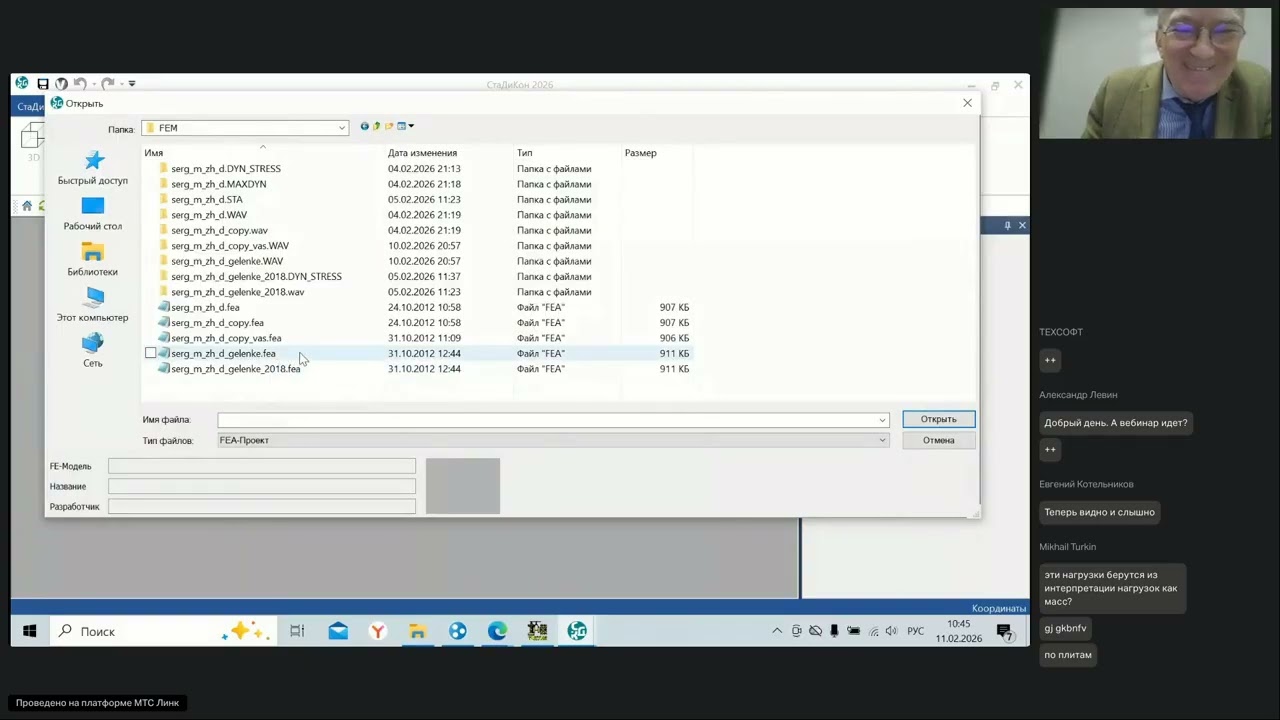Select Сеть in the places bar
1280x720 pixels.
[93, 351]
